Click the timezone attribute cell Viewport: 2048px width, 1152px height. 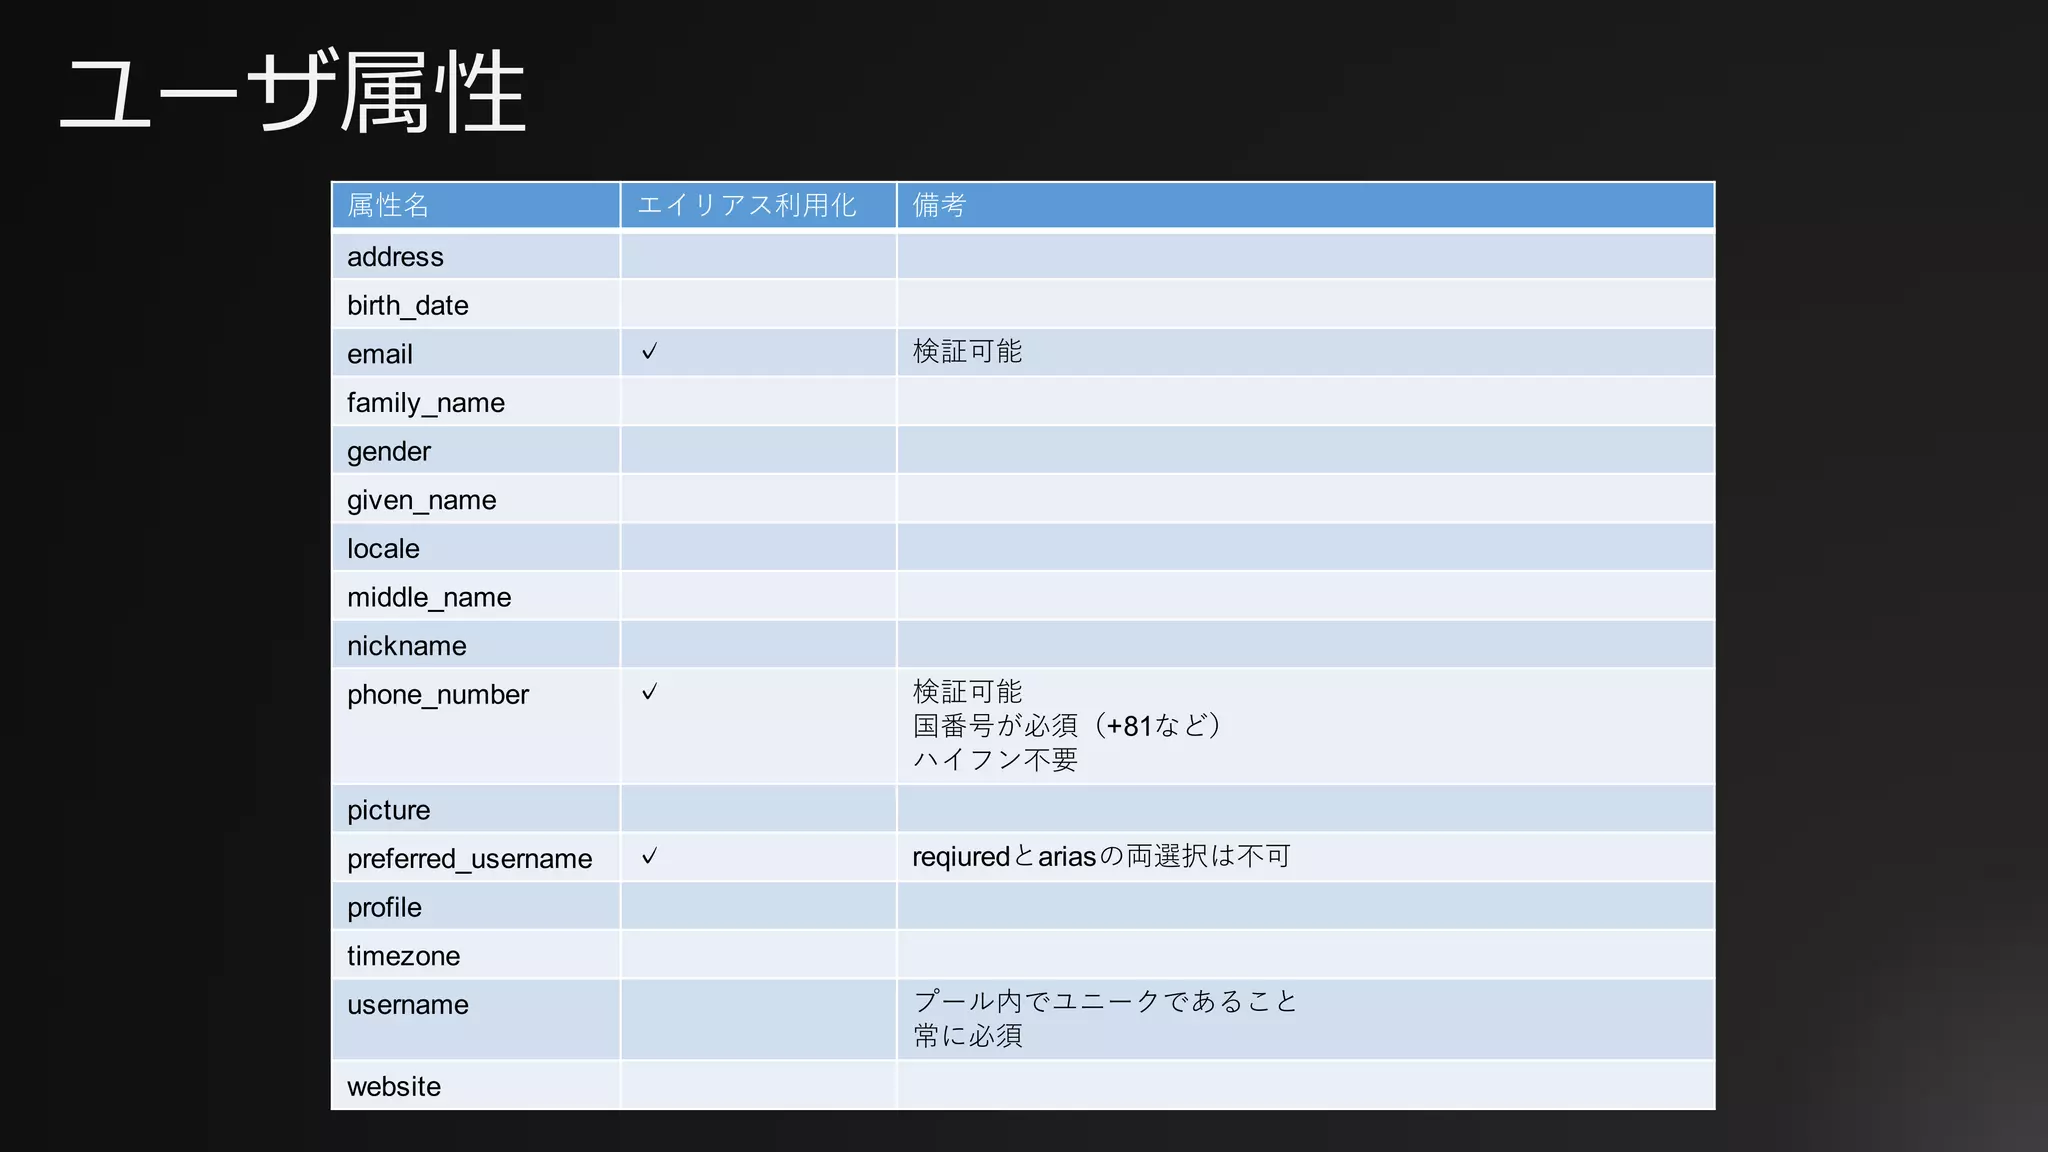476,955
